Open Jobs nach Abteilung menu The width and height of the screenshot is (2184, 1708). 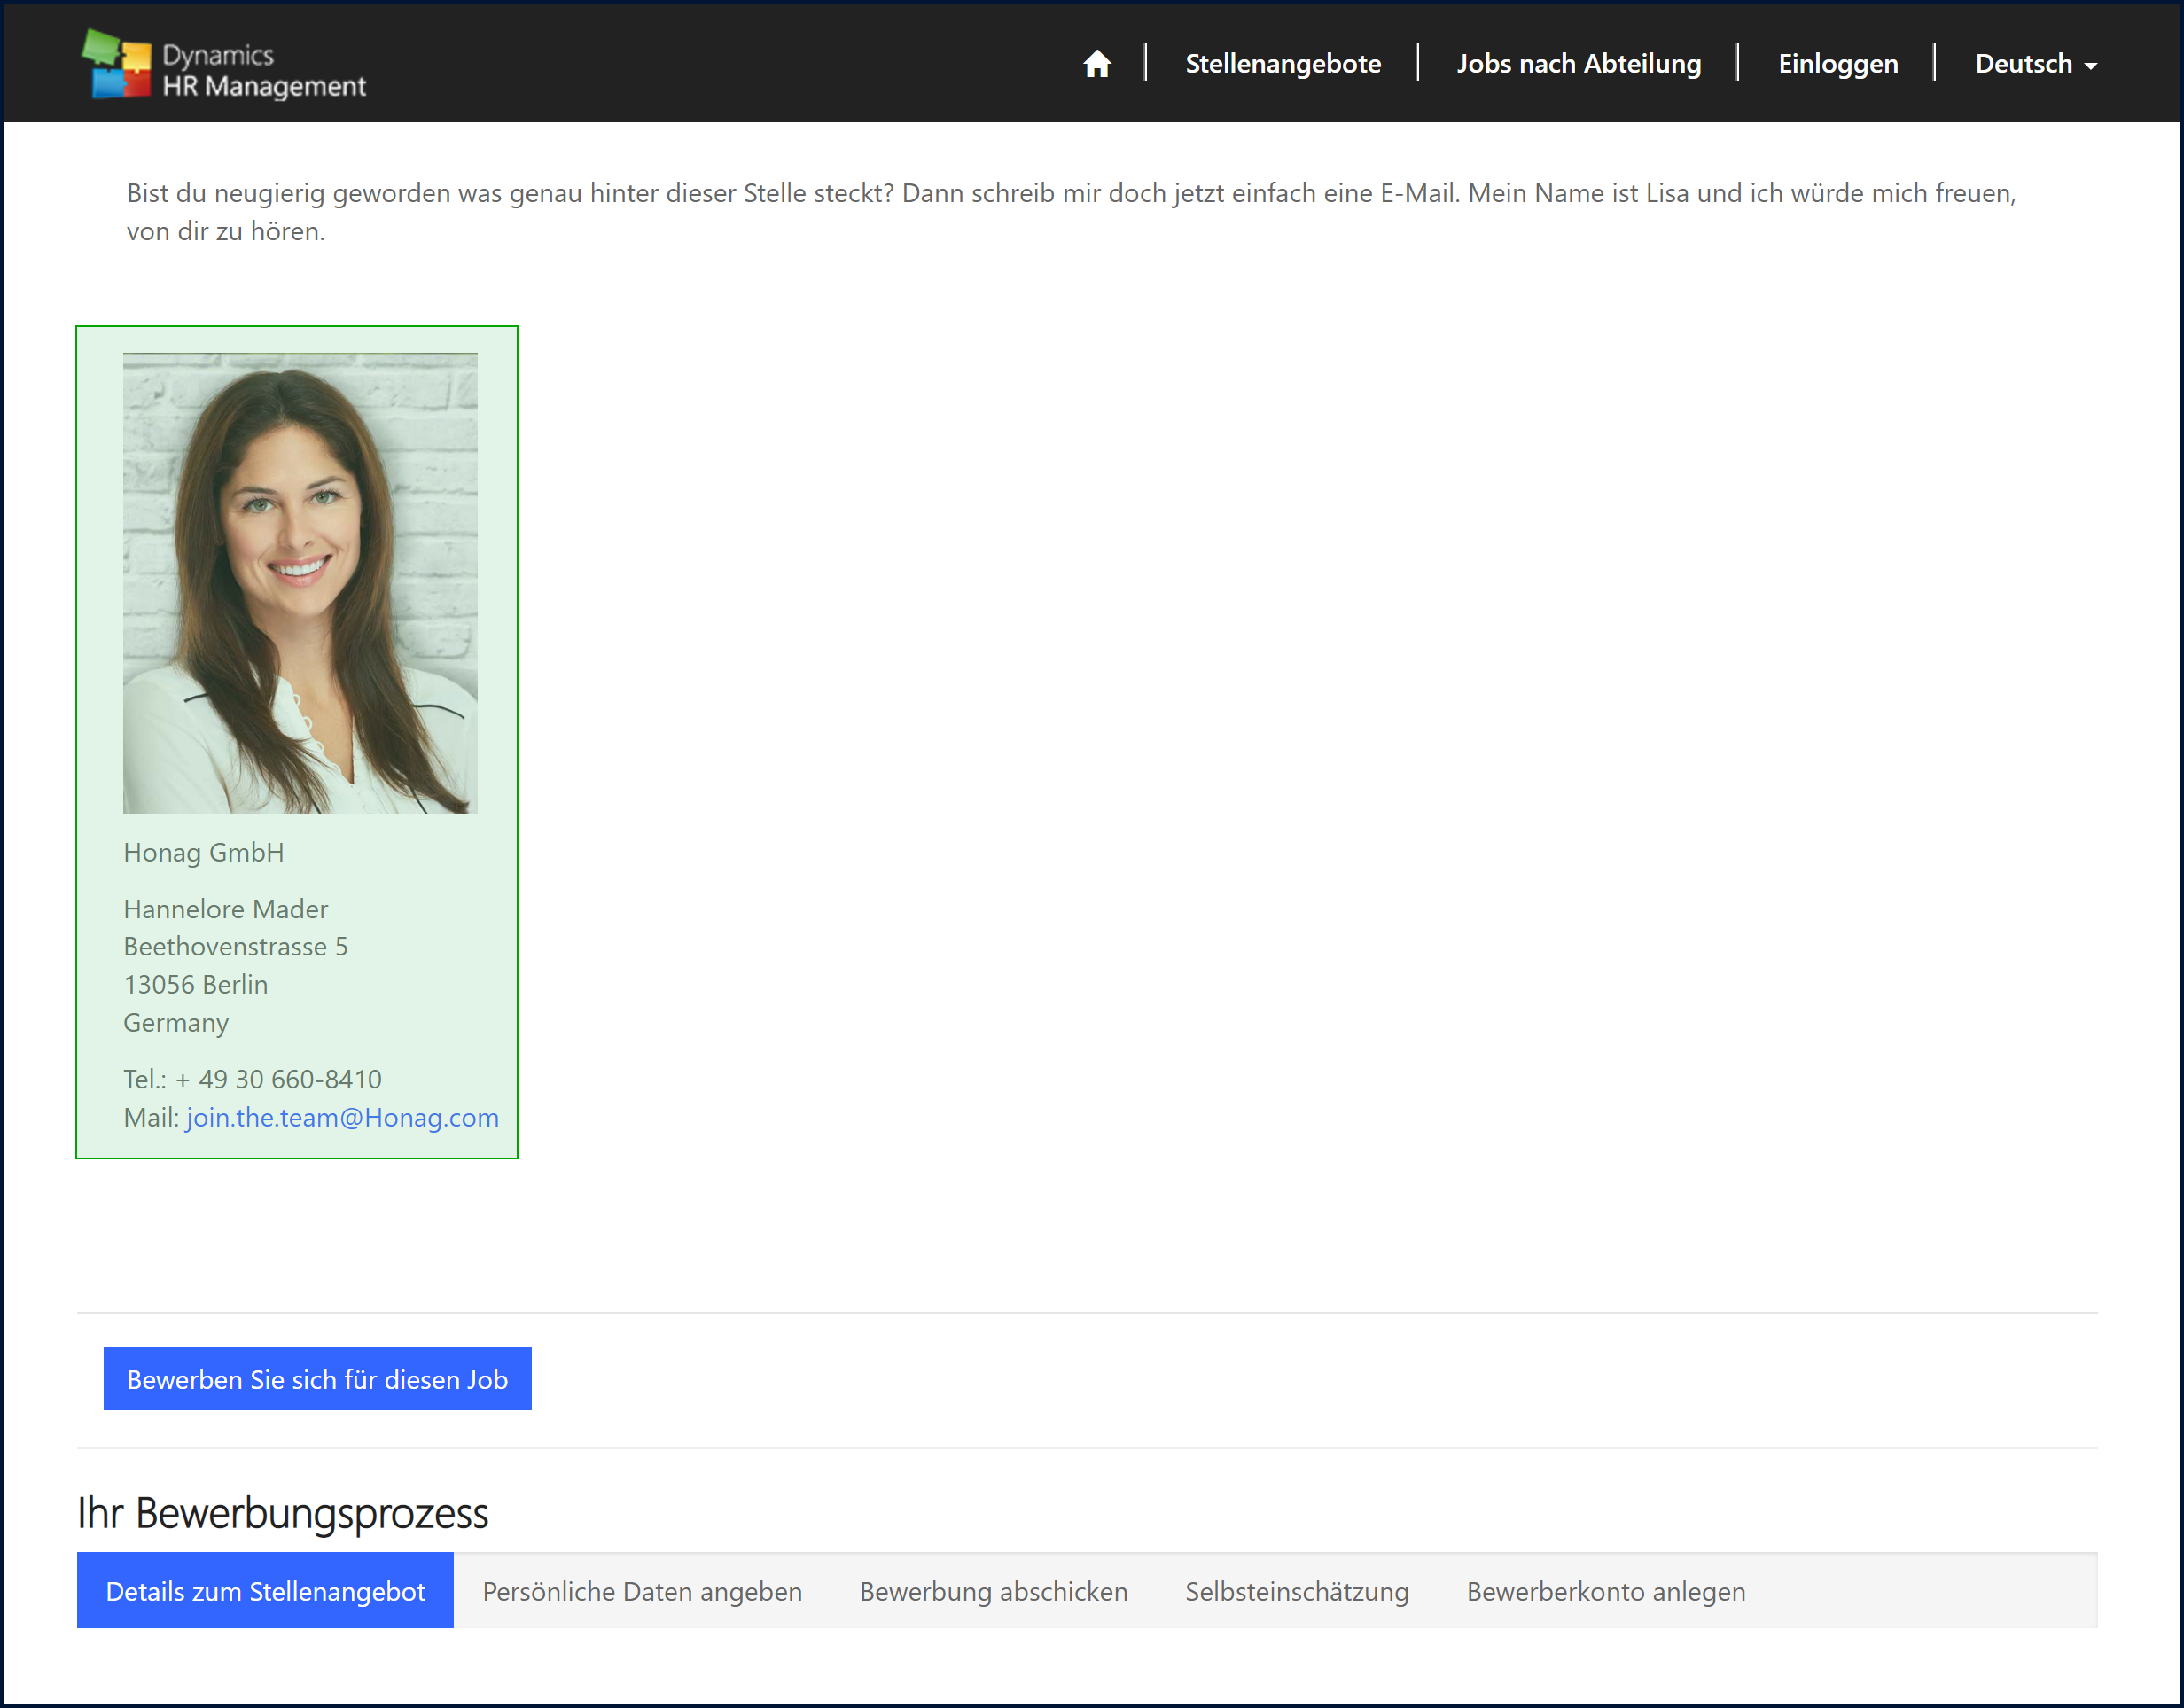1578,64
